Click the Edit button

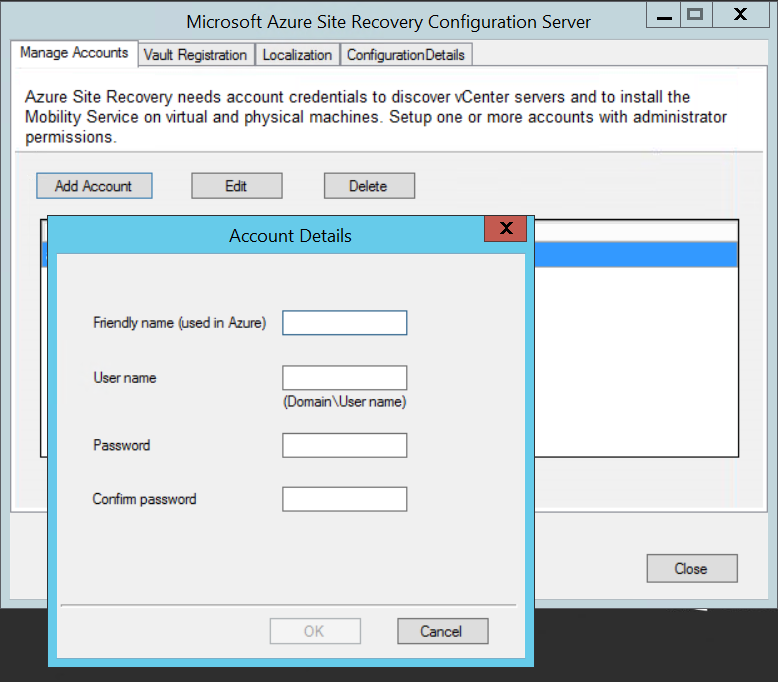pos(237,186)
